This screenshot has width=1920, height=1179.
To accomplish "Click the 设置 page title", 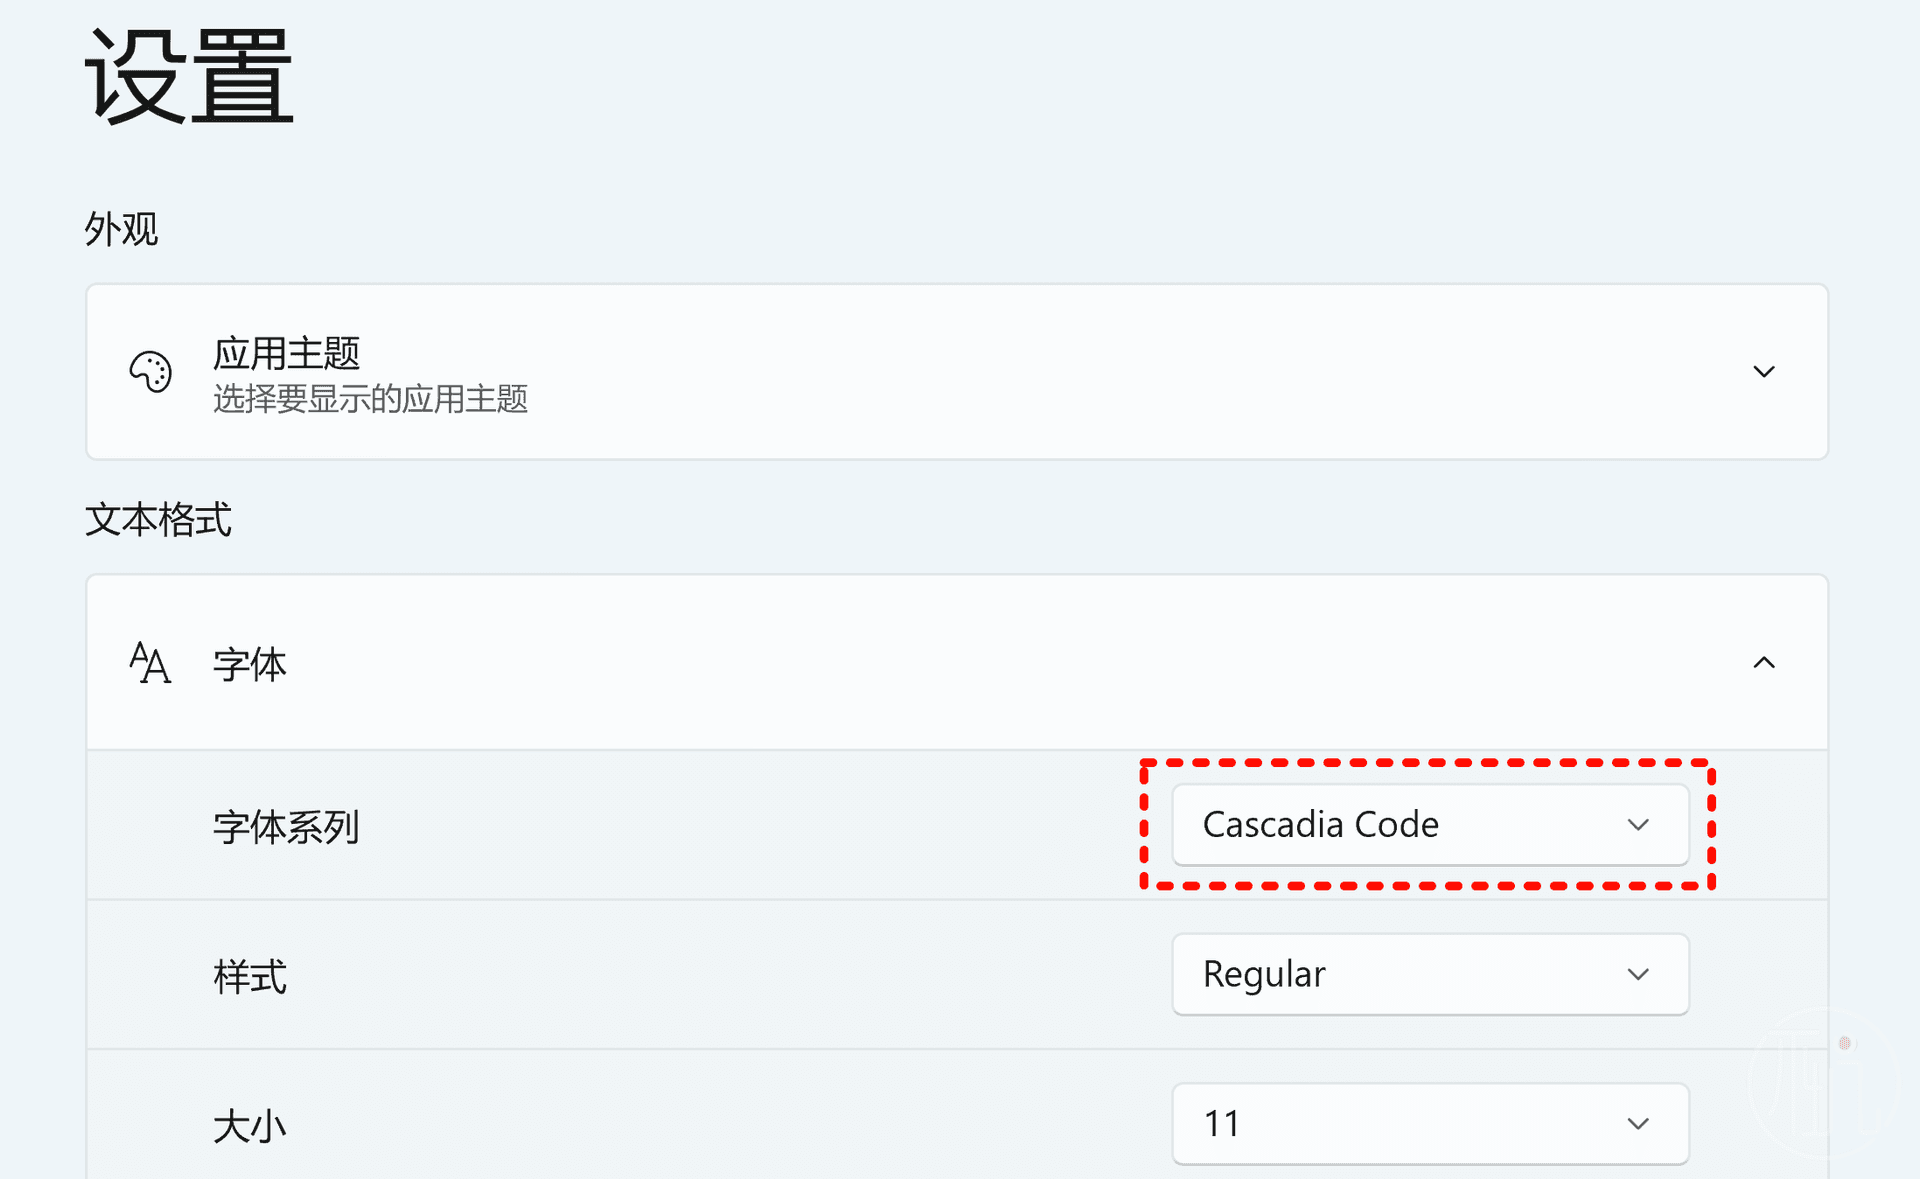I will [x=189, y=76].
